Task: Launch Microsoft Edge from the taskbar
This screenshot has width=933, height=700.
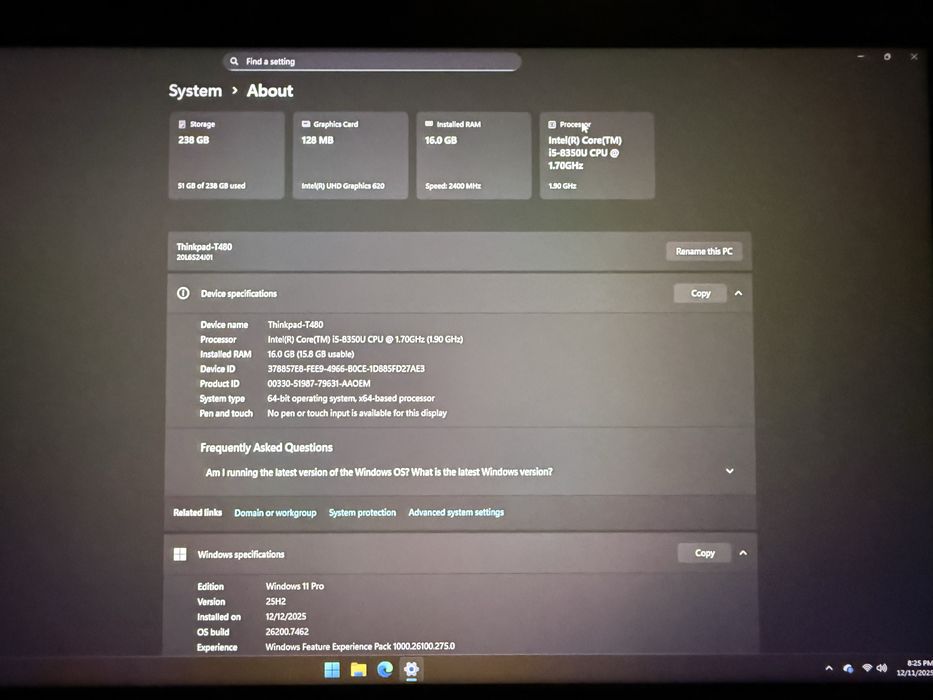Action: (x=385, y=670)
